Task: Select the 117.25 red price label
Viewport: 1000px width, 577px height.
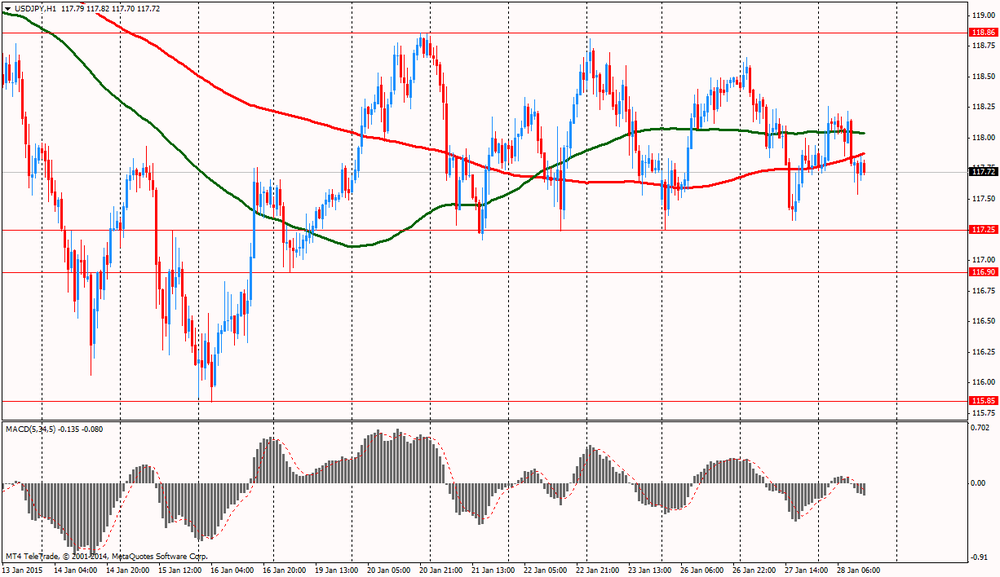Action: [983, 230]
